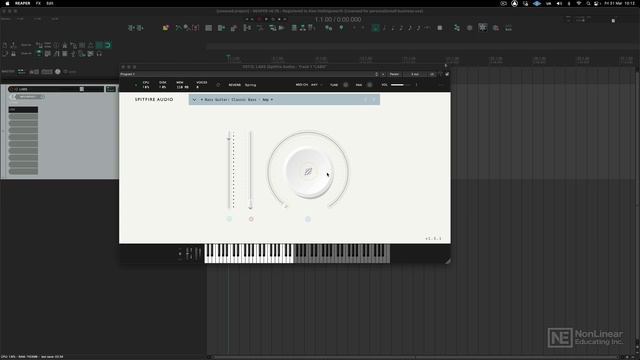
Task: Click the blue dot under the big knob
Action: 308,219
